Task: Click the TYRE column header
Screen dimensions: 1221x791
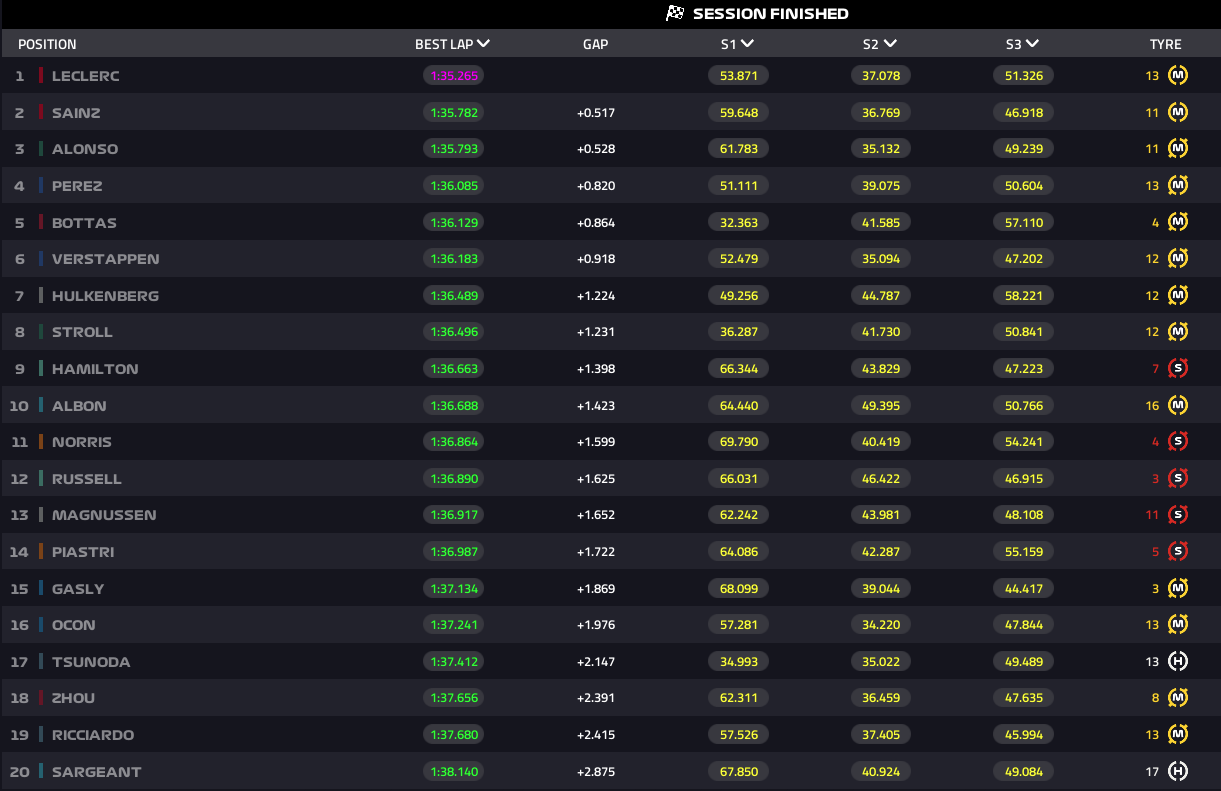Action: (x=1165, y=44)
